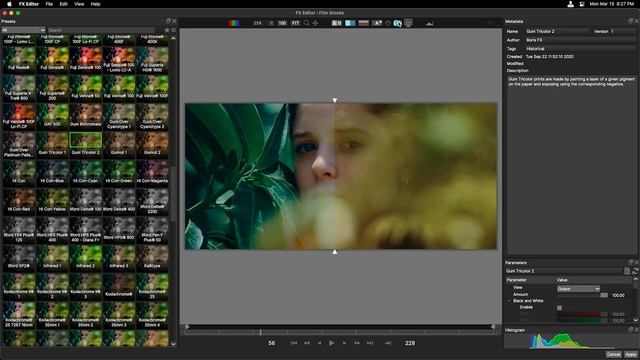Undock the Metadata panel
This screenshot has width=640, height=360.
(631, 21)
